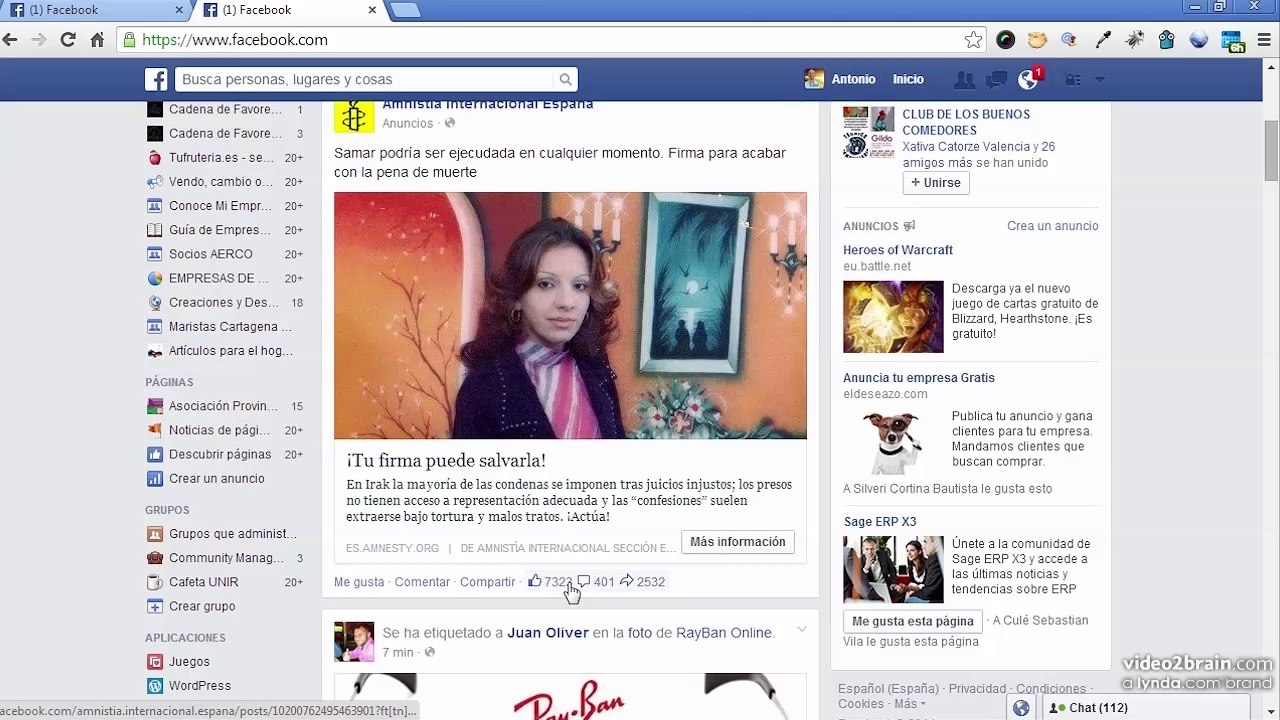Open messages icon in blue bar

pyautogui.click(x=996, y=80)
